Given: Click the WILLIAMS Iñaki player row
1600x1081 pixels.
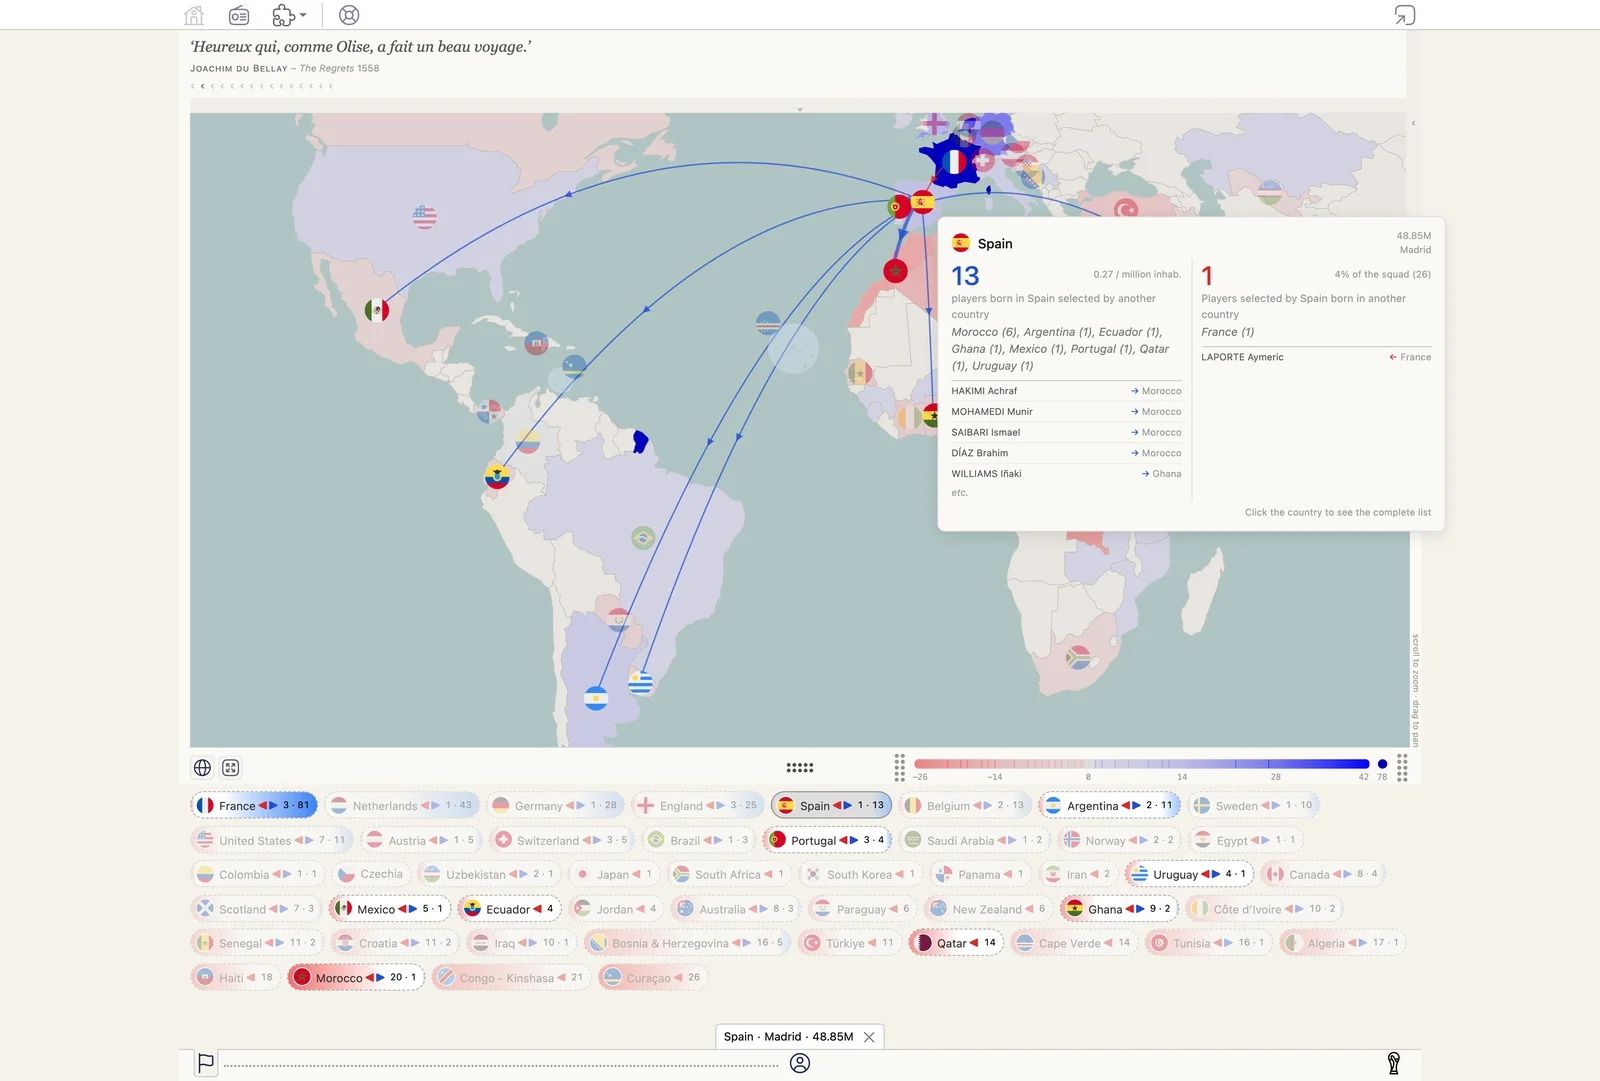Looking at the screenshot, I should tap(1066, 474).
